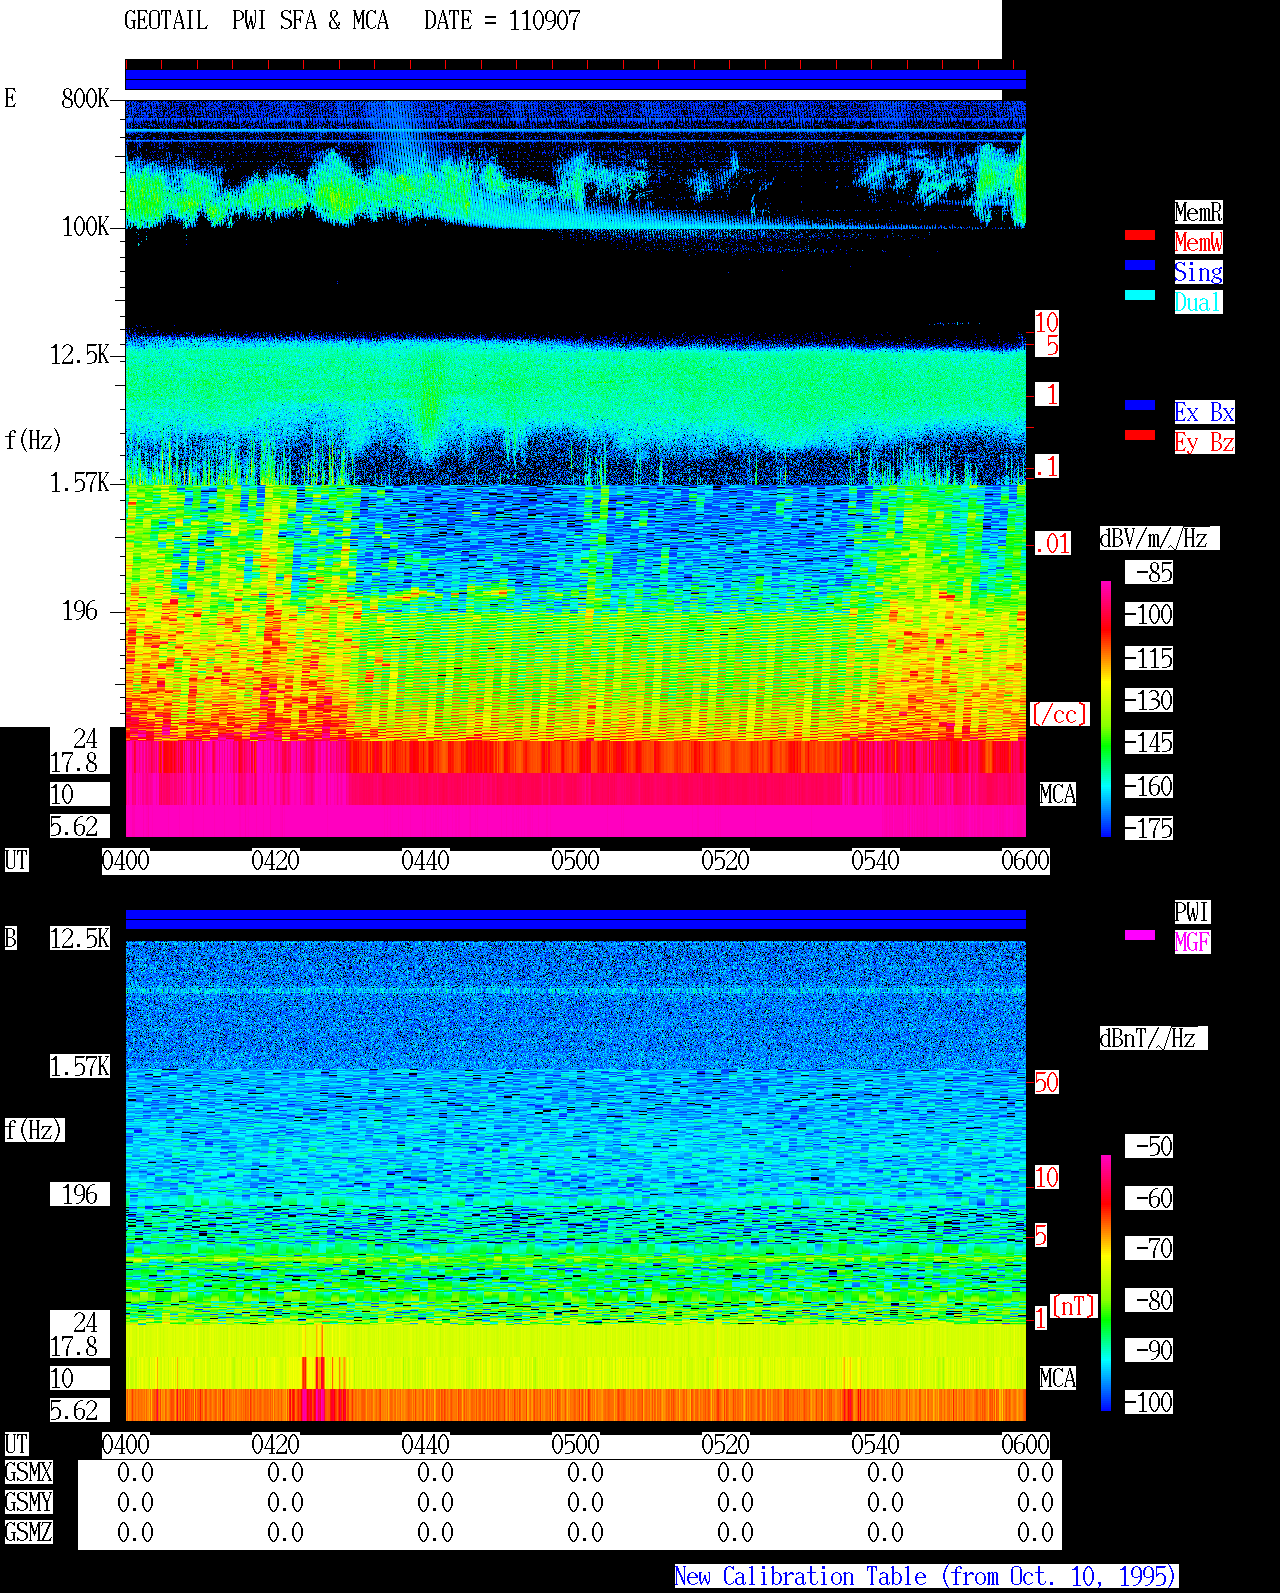Click the red MemW legend swatch
This screenshot has height=1593, width=1280.
point(1140,235)
